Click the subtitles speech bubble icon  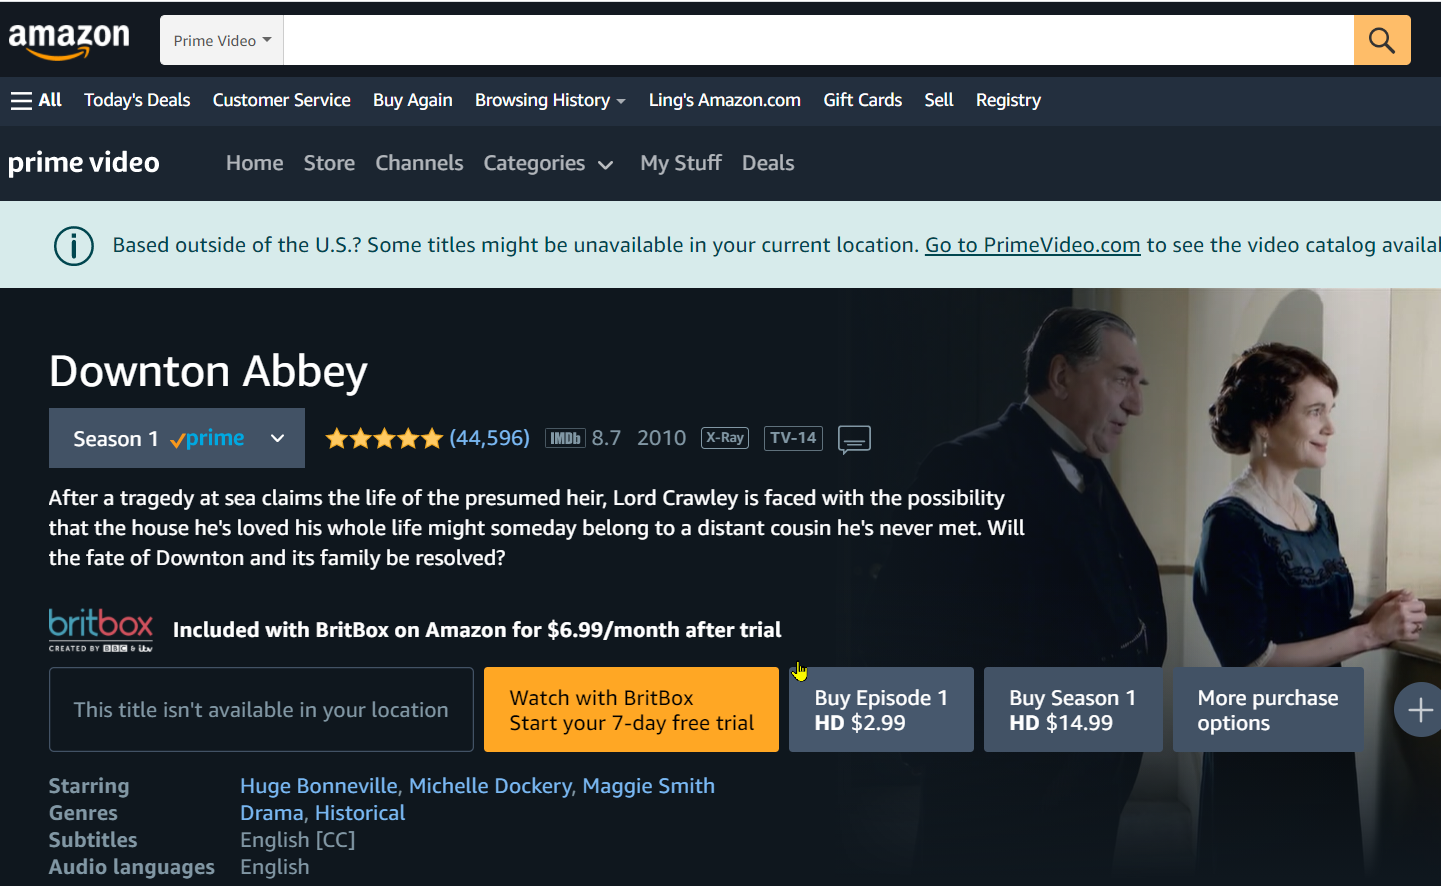(x=854, y=439)
